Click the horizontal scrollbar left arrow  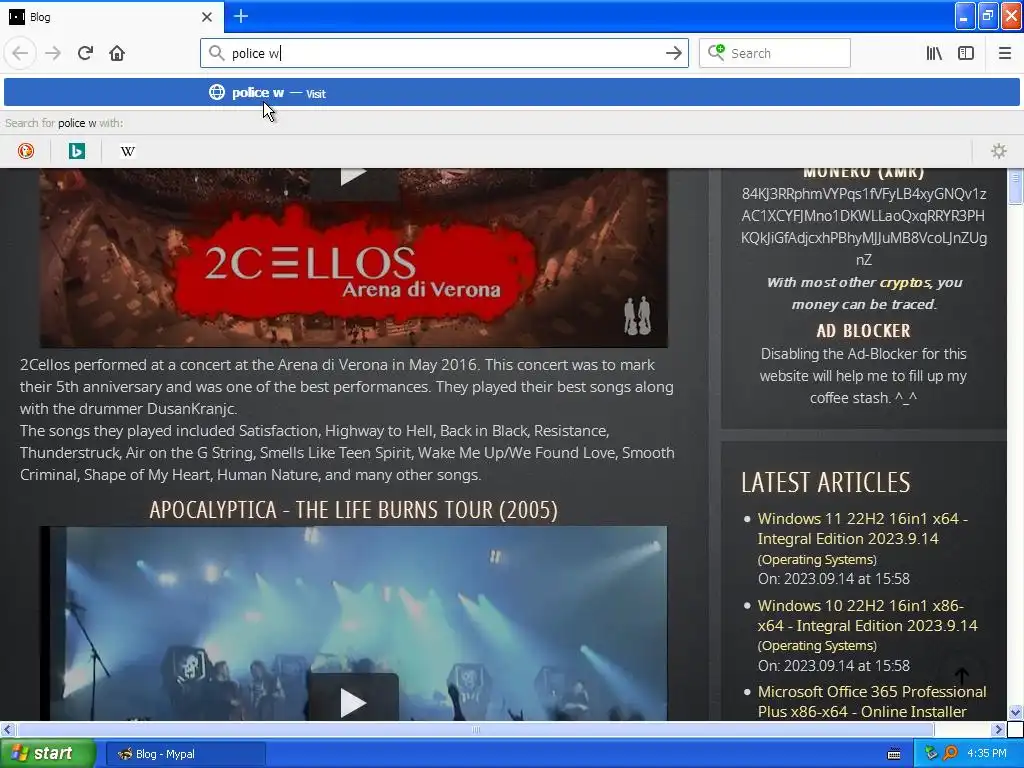(7, 729)
